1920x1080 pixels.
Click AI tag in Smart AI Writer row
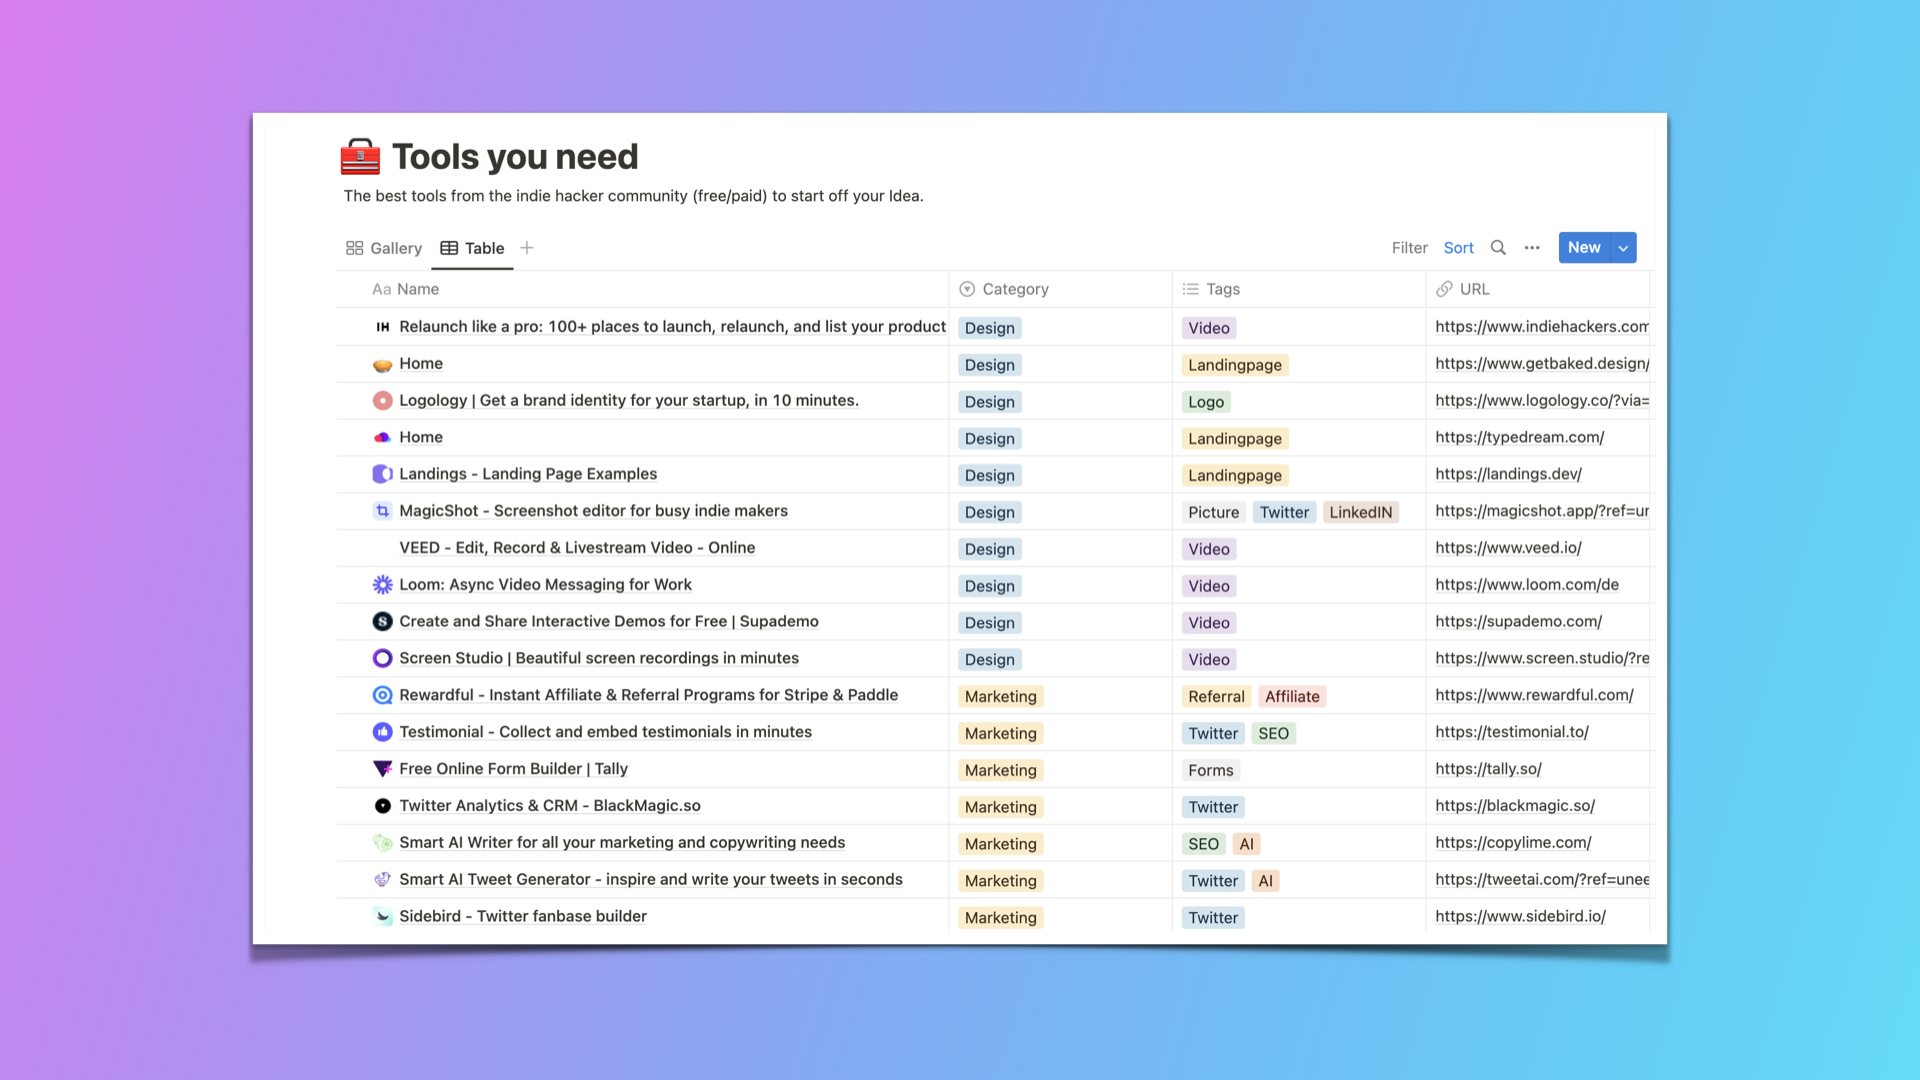coord(1246,844)
